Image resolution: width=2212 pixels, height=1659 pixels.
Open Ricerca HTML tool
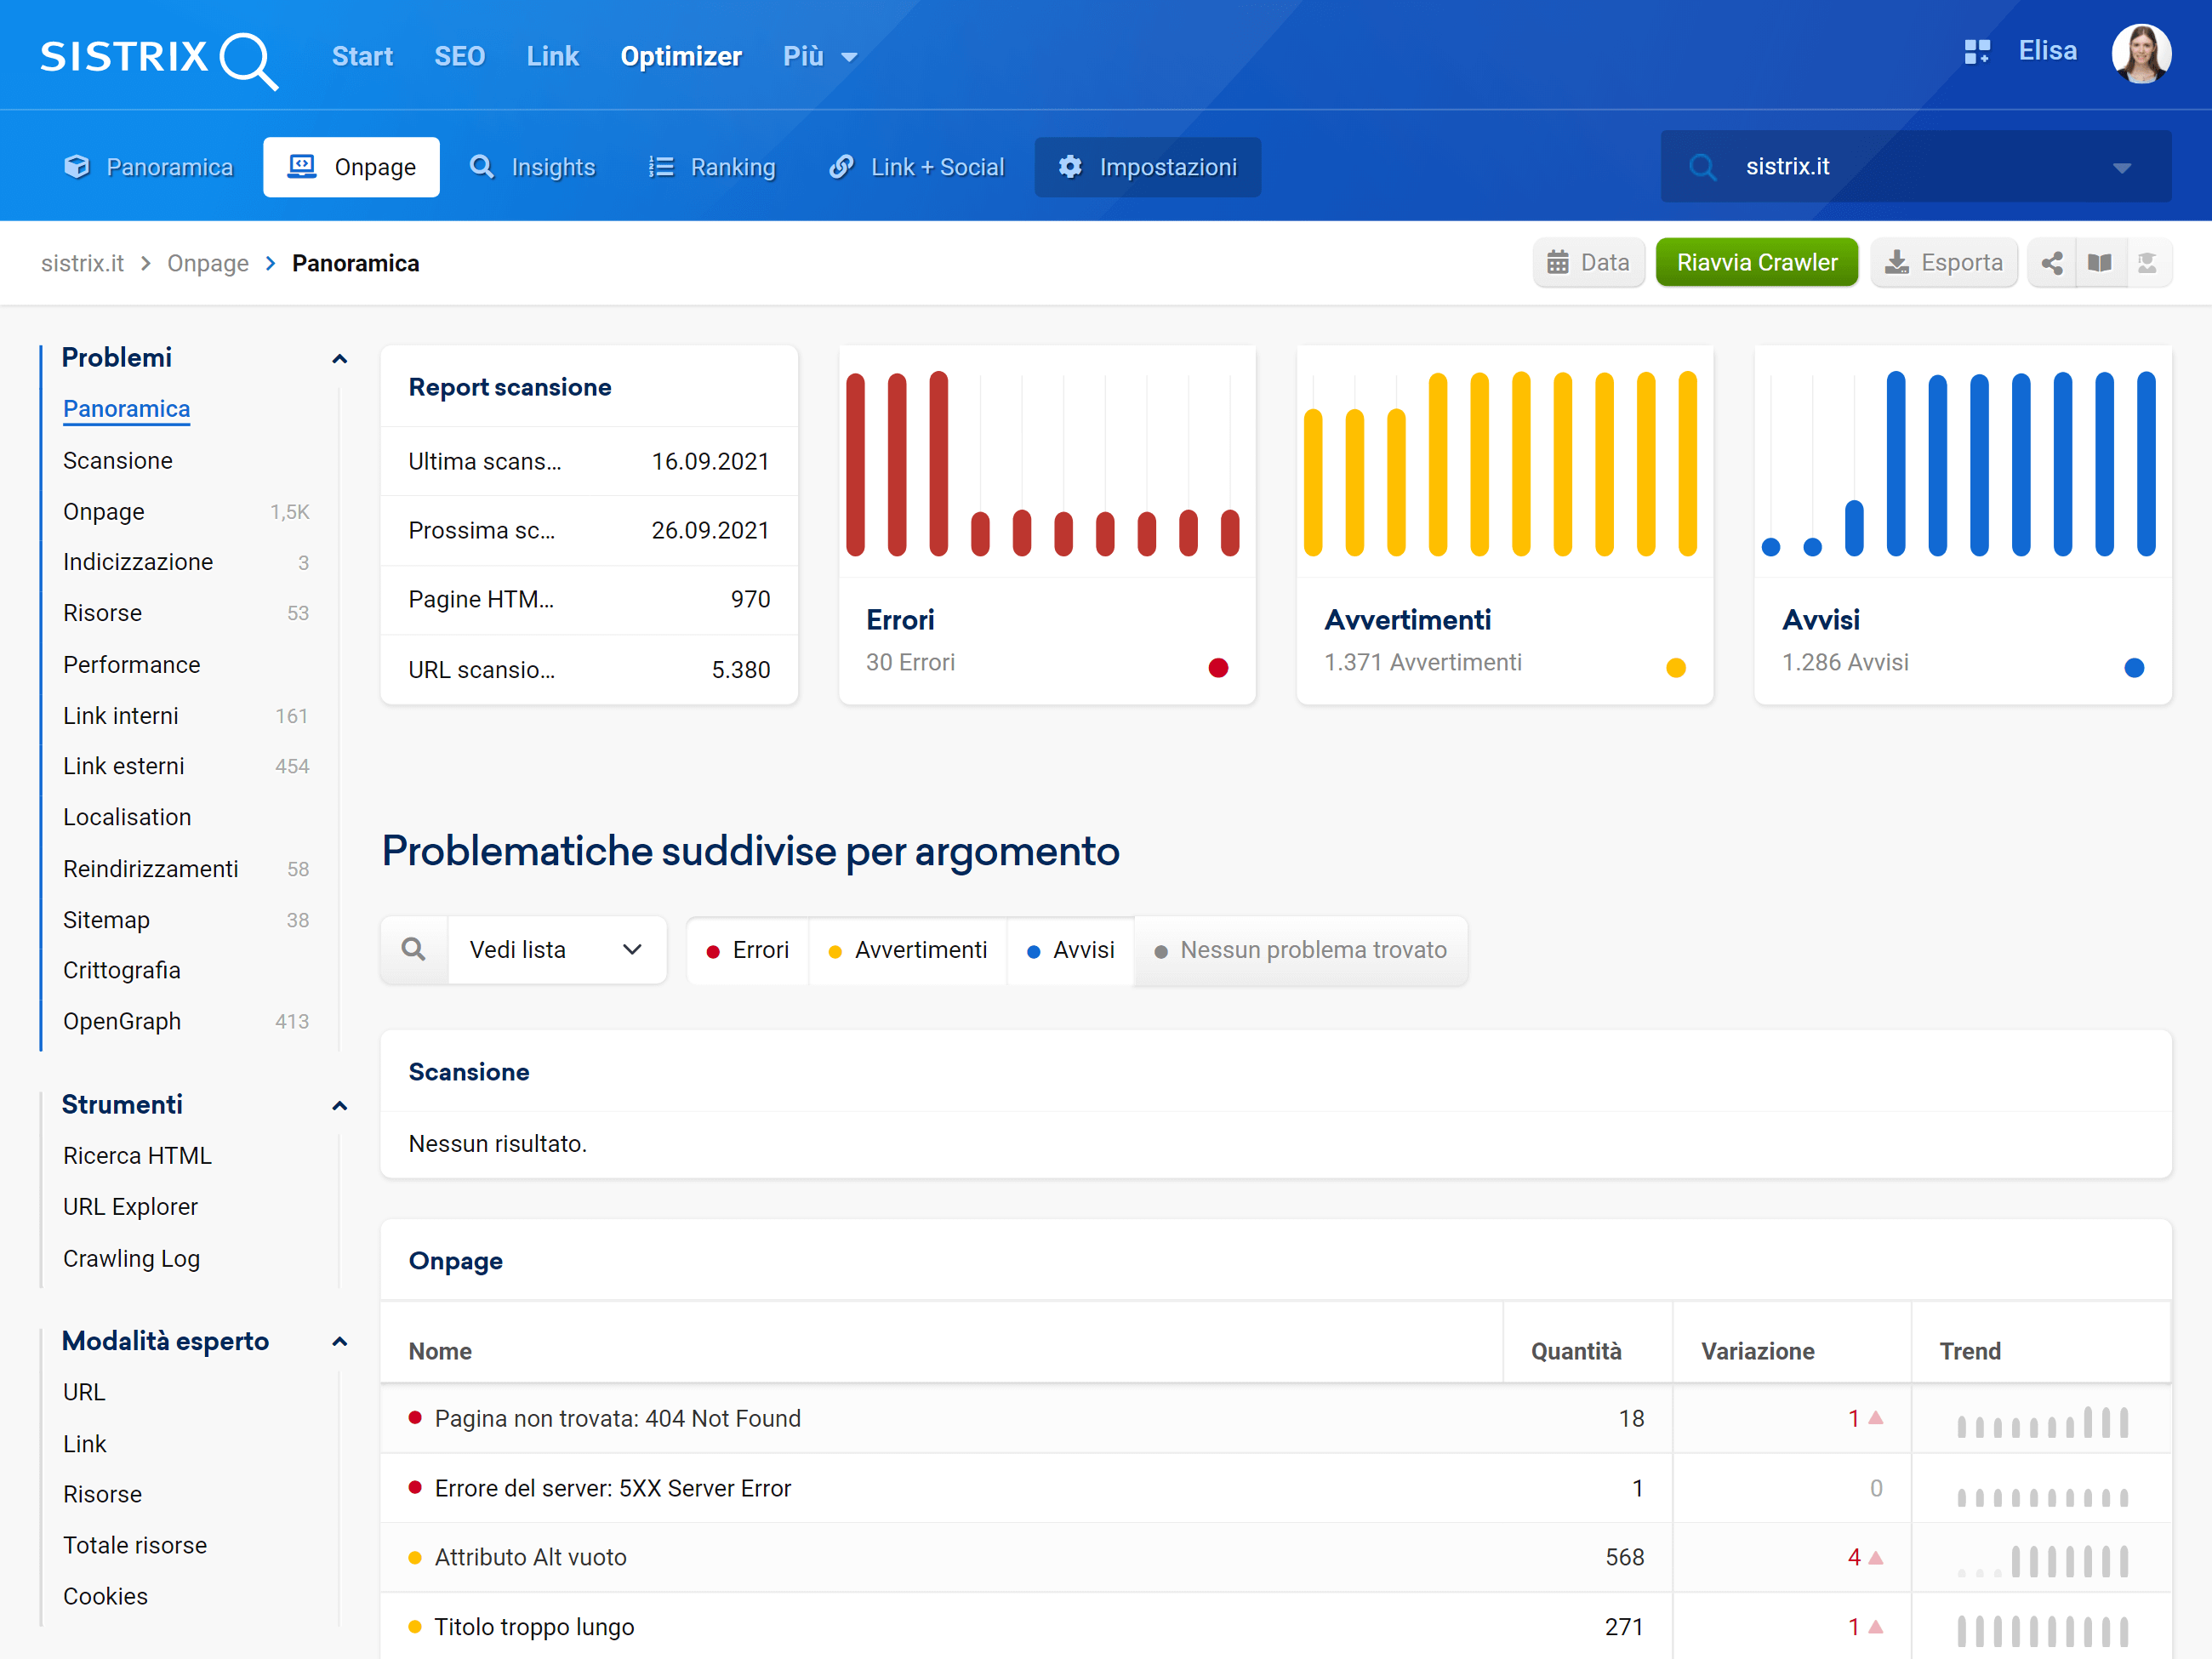[137, 1155]
